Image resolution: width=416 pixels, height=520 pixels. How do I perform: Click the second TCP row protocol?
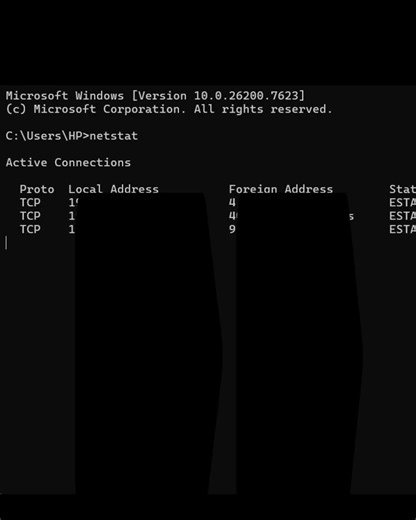pyautogui.click(x=30, y=216)
